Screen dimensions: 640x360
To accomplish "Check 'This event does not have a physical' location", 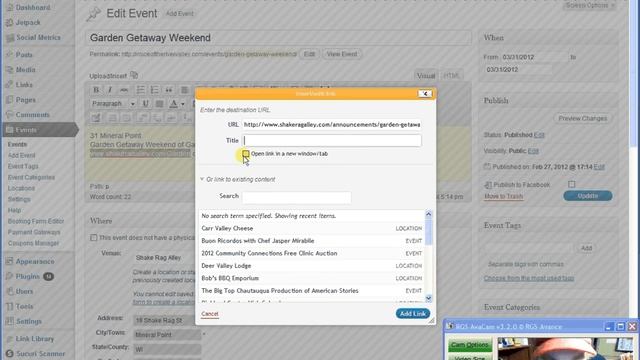I will click(x=93, y=238).
